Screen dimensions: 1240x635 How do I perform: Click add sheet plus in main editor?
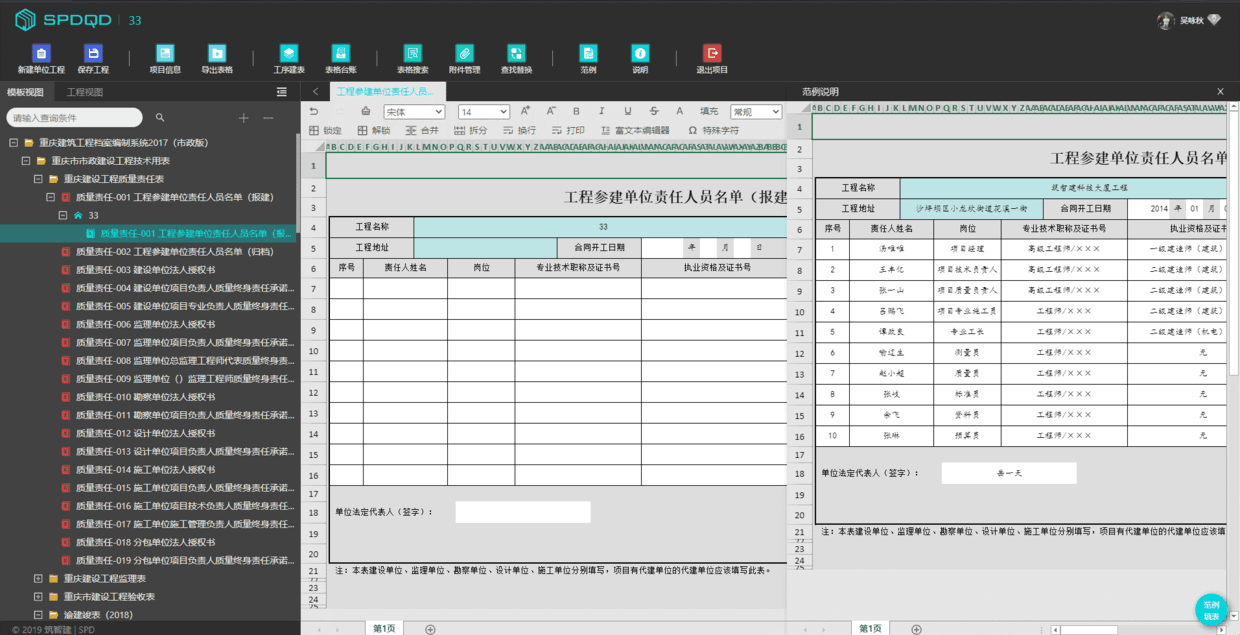[430, 629]
